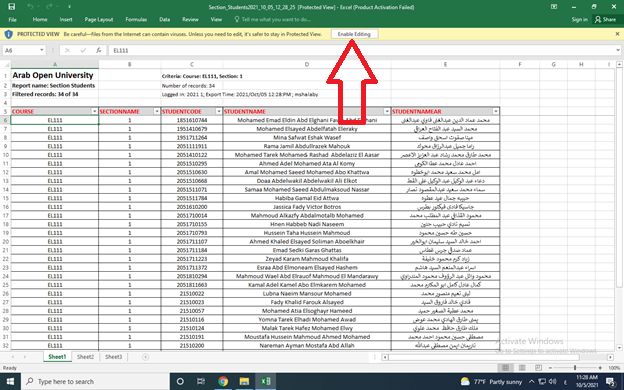Viewport: 624px width, 390px height.
Task: Open COURSE column filter dropdown
Action: point(94,111)
